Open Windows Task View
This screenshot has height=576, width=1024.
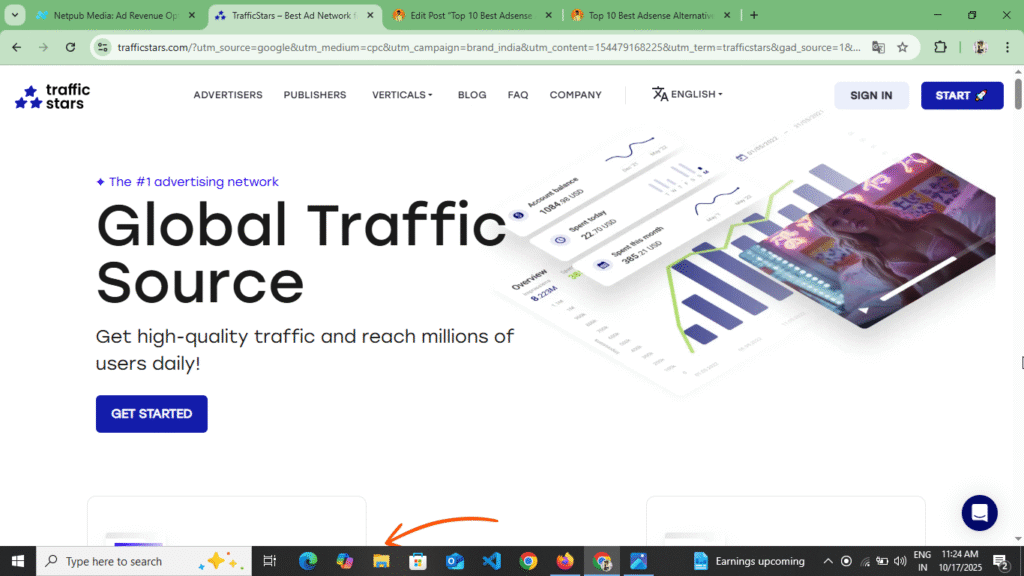tap(268, 561)
